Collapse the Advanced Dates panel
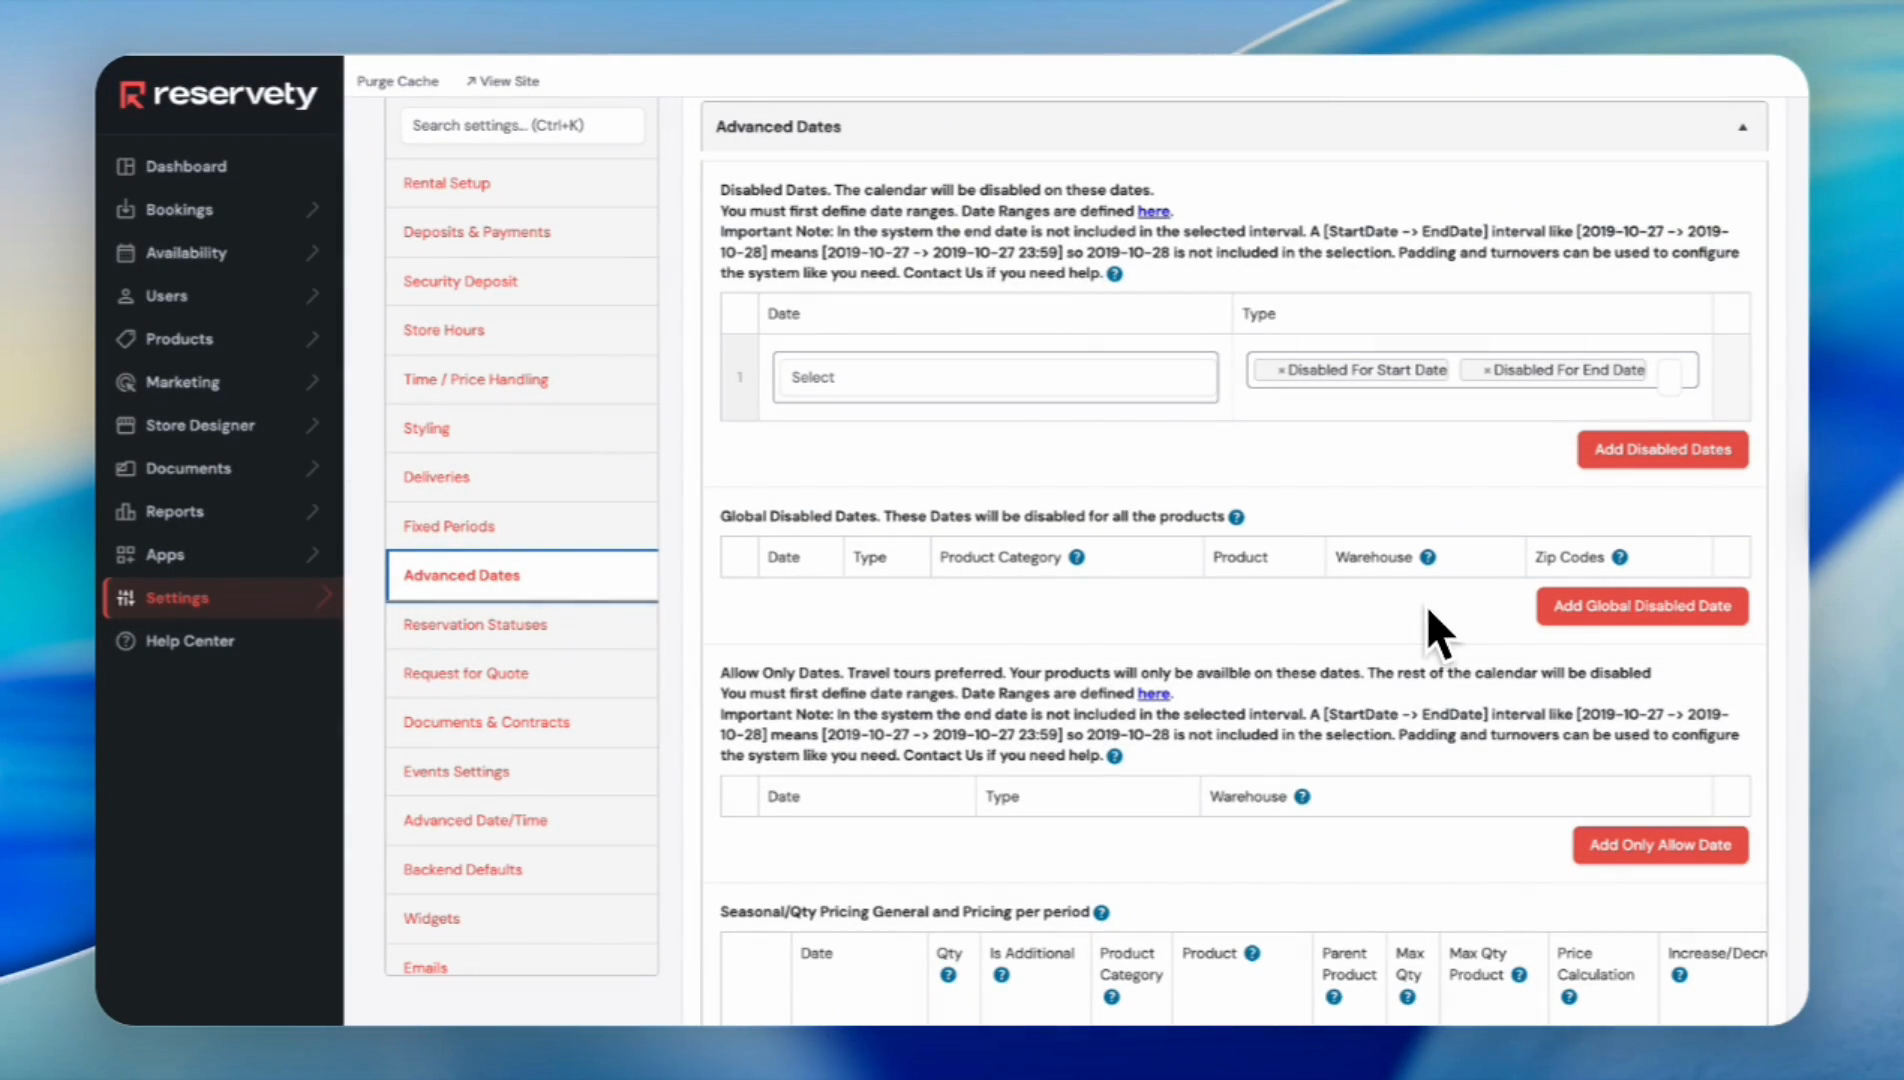The width and height of the screenshot is (1904, 1080). click(x=1742, y=127)
